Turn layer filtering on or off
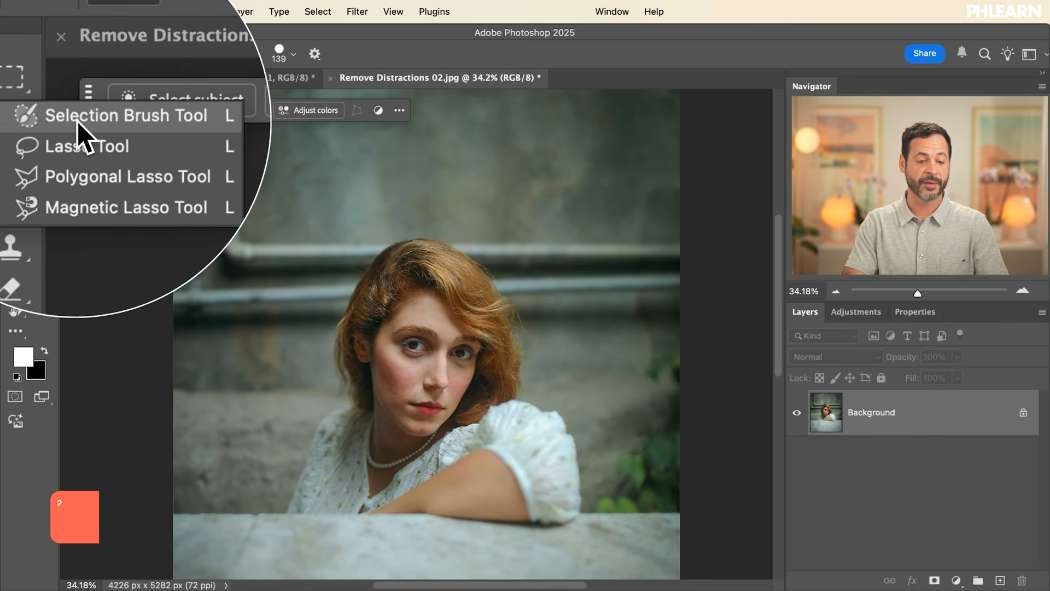The height and width of the screenshot is (591, 1050). [960, 333]
